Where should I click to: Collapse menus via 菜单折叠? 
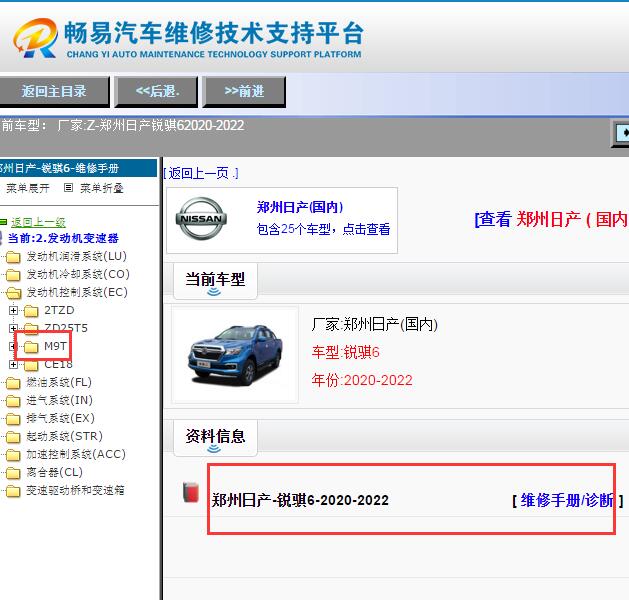pyautogui.click(x=101, y=188)
